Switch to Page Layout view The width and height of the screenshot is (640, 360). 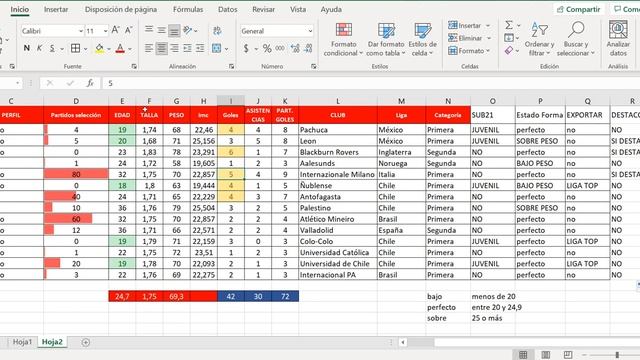click(x=545, y=355)
